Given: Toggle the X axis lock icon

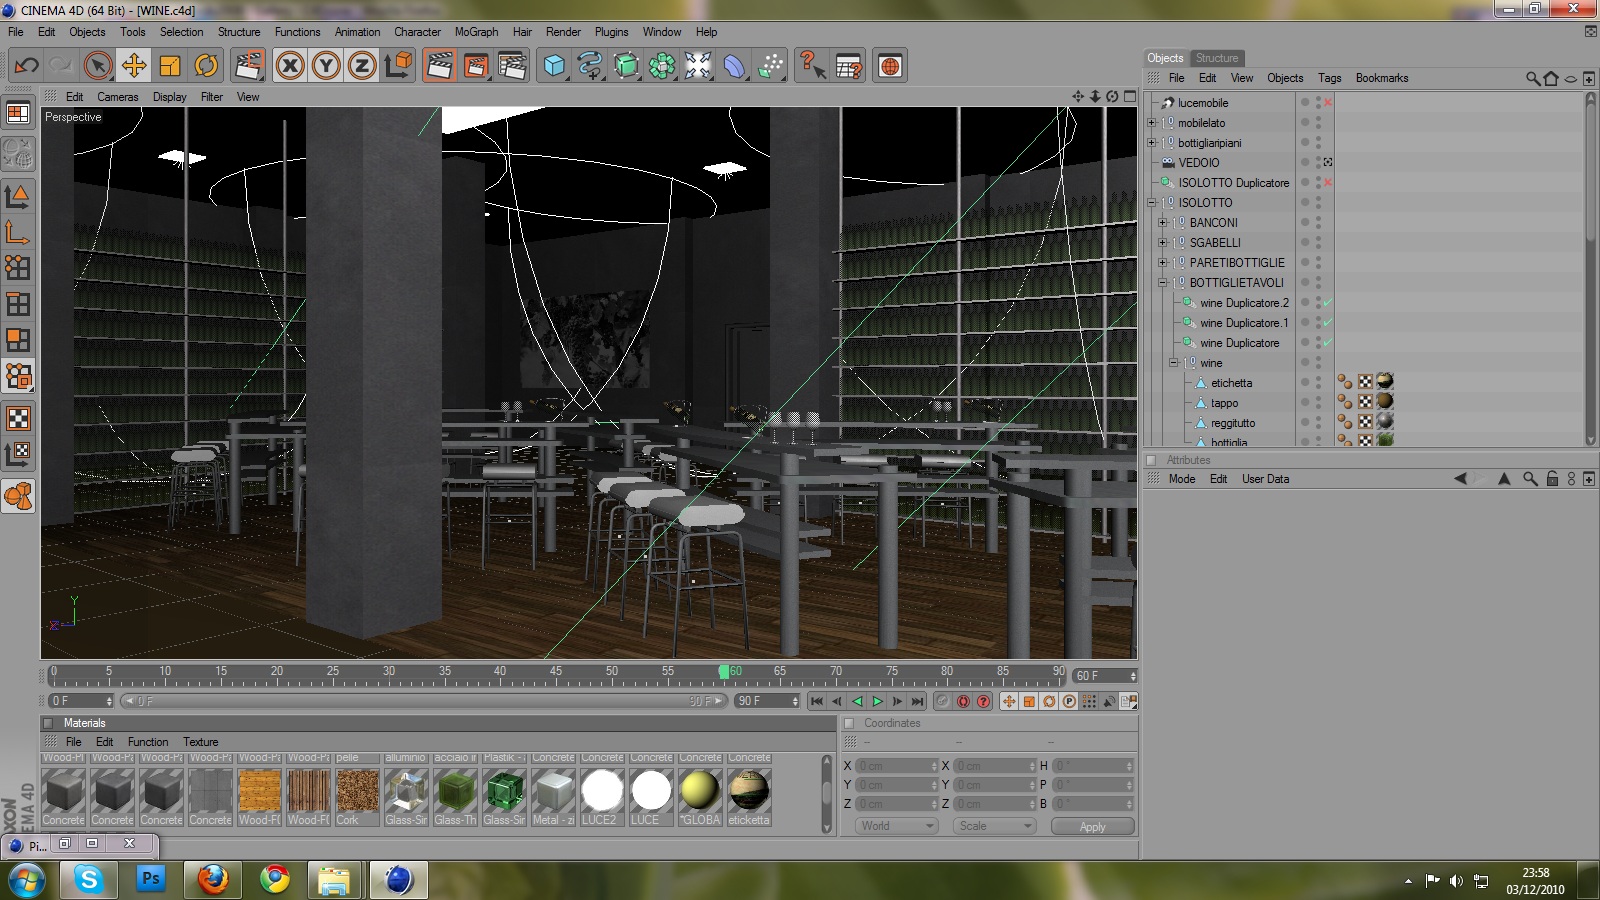Looking at the screenshot, I should point(290,66).
